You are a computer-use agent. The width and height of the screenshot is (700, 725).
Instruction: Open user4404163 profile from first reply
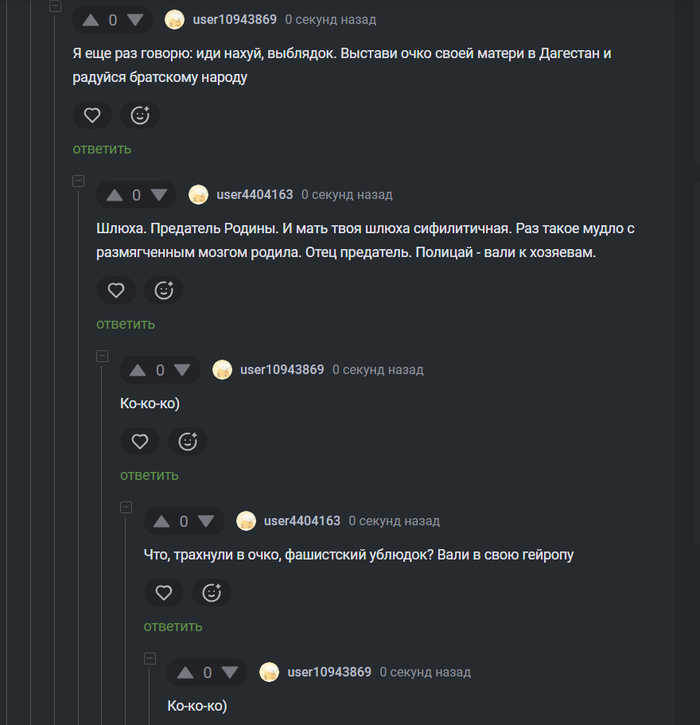coord(255,195)
